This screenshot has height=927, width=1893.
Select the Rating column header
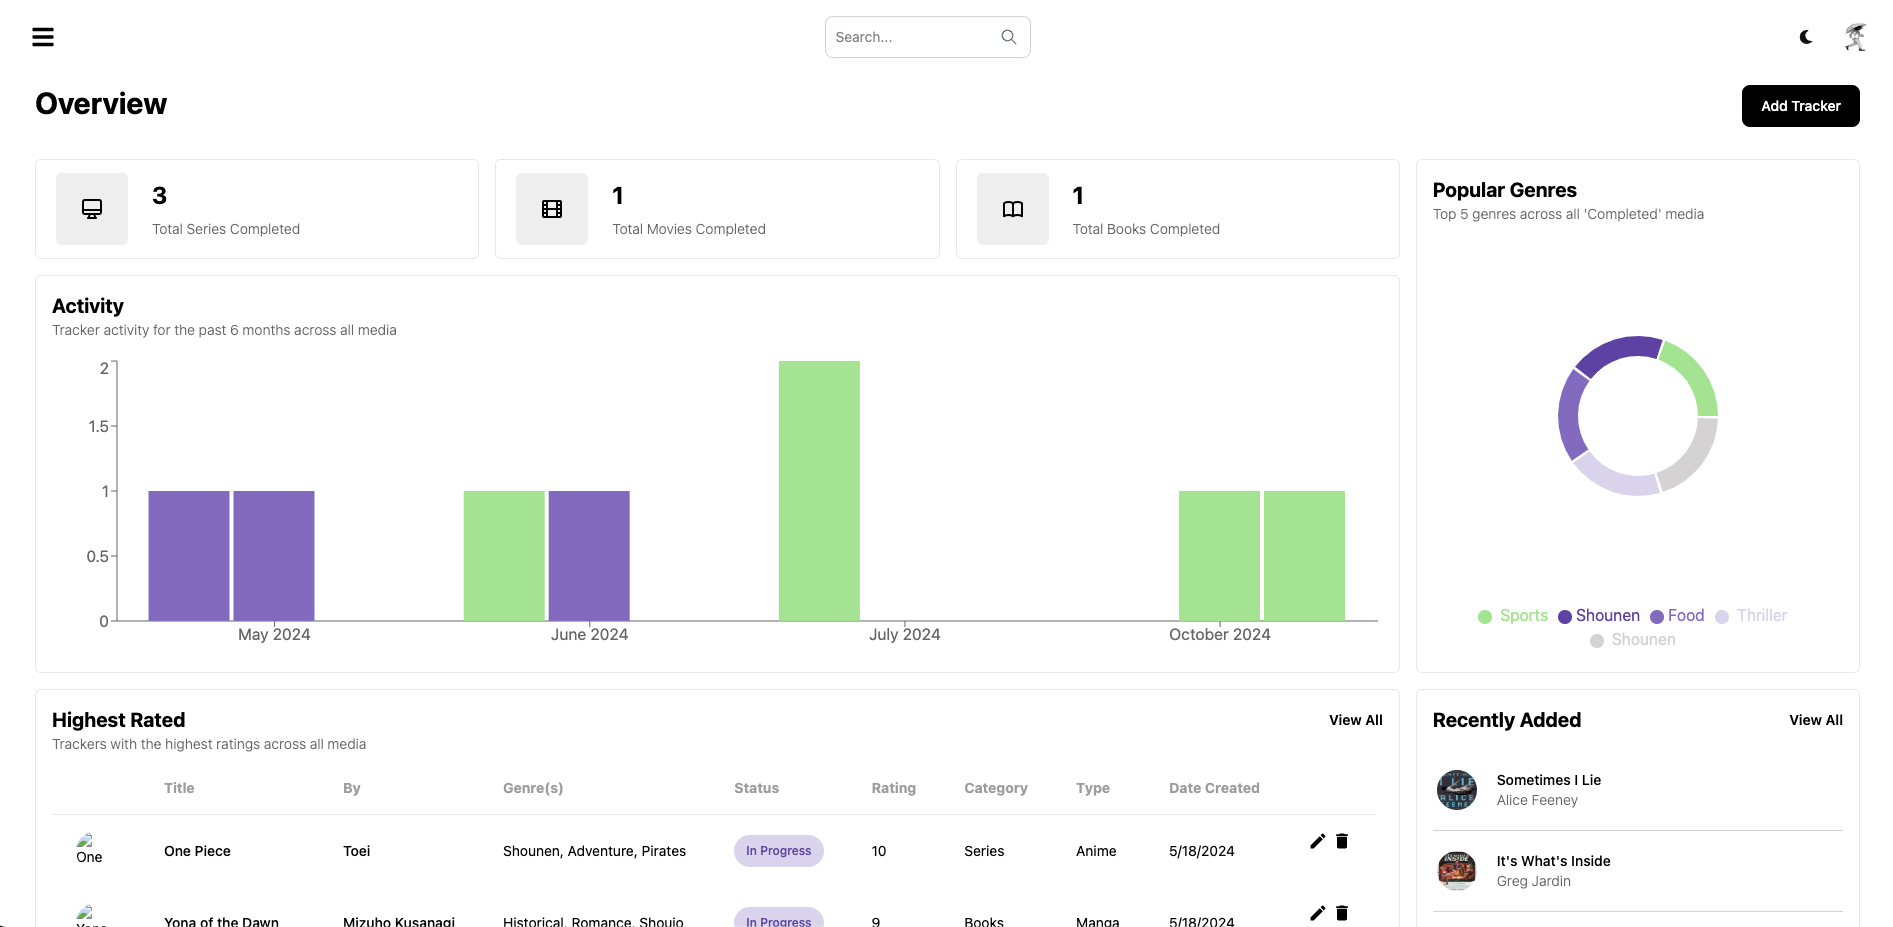coord(893,788)
